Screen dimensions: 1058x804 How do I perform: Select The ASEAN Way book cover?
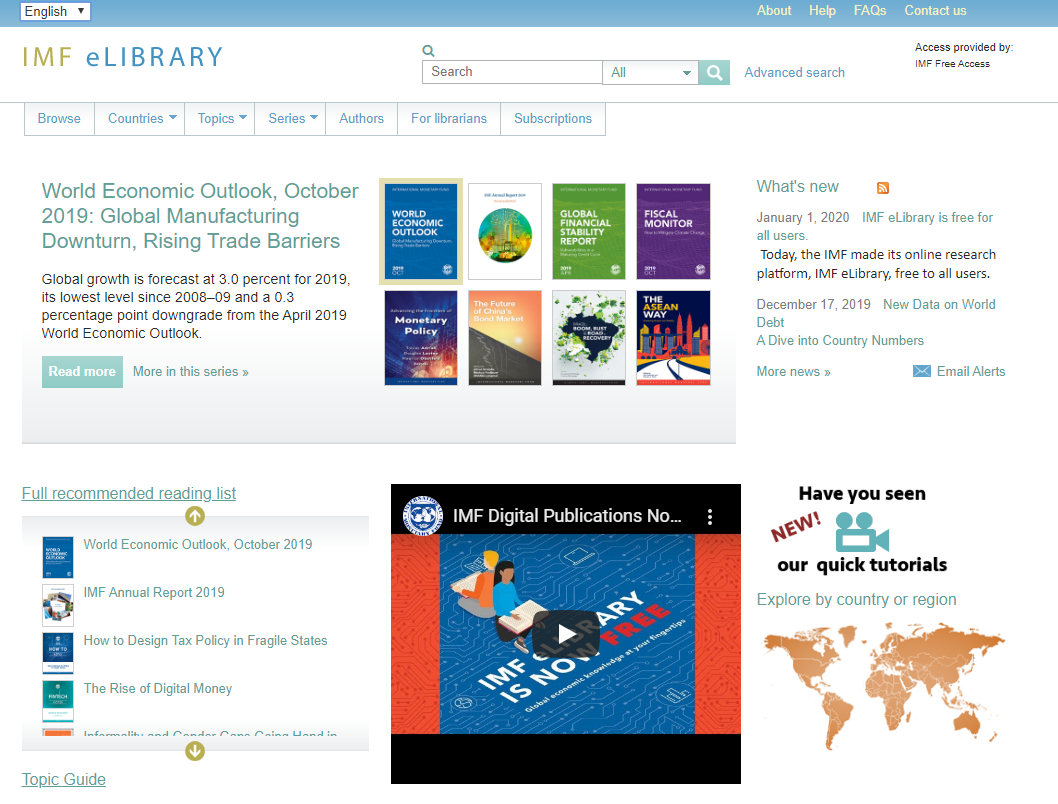click(x=673, y=338)
